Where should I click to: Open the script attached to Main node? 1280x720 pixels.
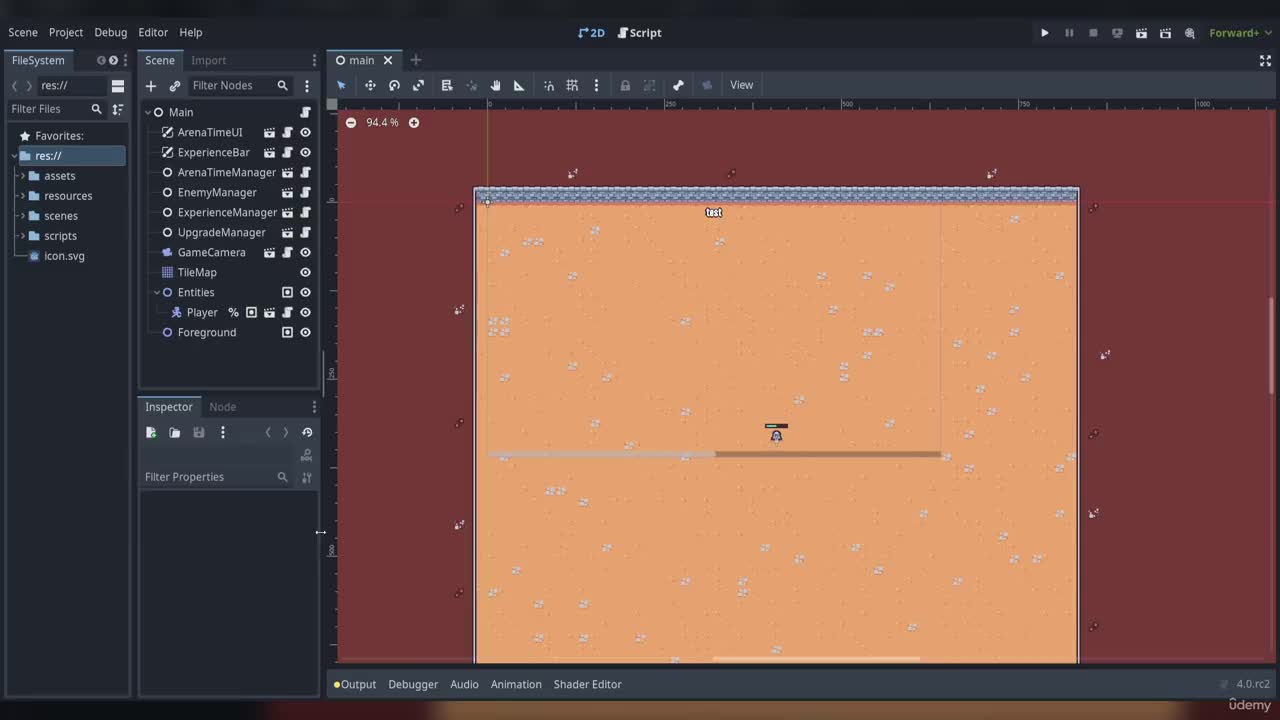pos(305,112)
